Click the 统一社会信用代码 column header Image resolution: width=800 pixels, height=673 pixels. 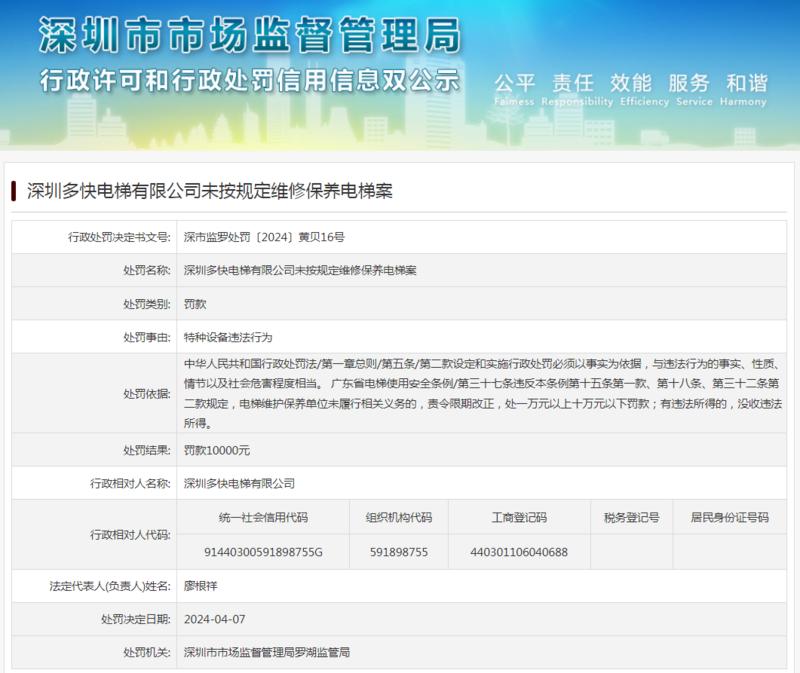[263, 517]
